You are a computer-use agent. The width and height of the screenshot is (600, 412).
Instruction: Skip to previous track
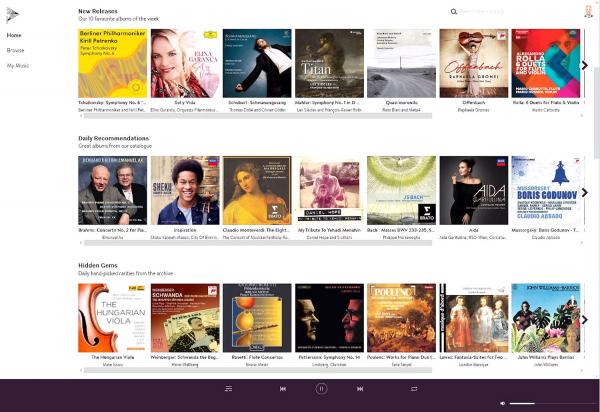pos(283,389)
